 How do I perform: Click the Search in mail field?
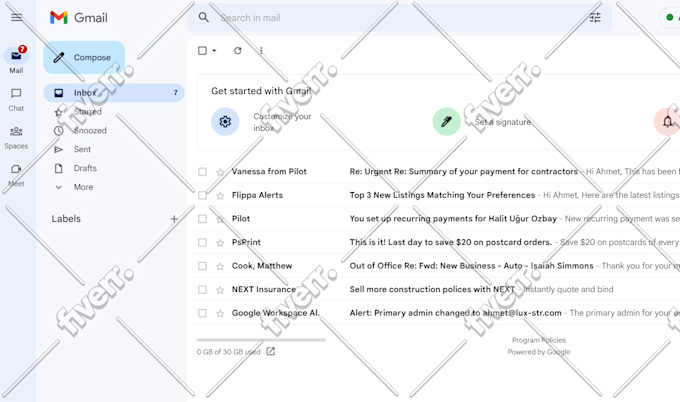[x=399, y=18]
